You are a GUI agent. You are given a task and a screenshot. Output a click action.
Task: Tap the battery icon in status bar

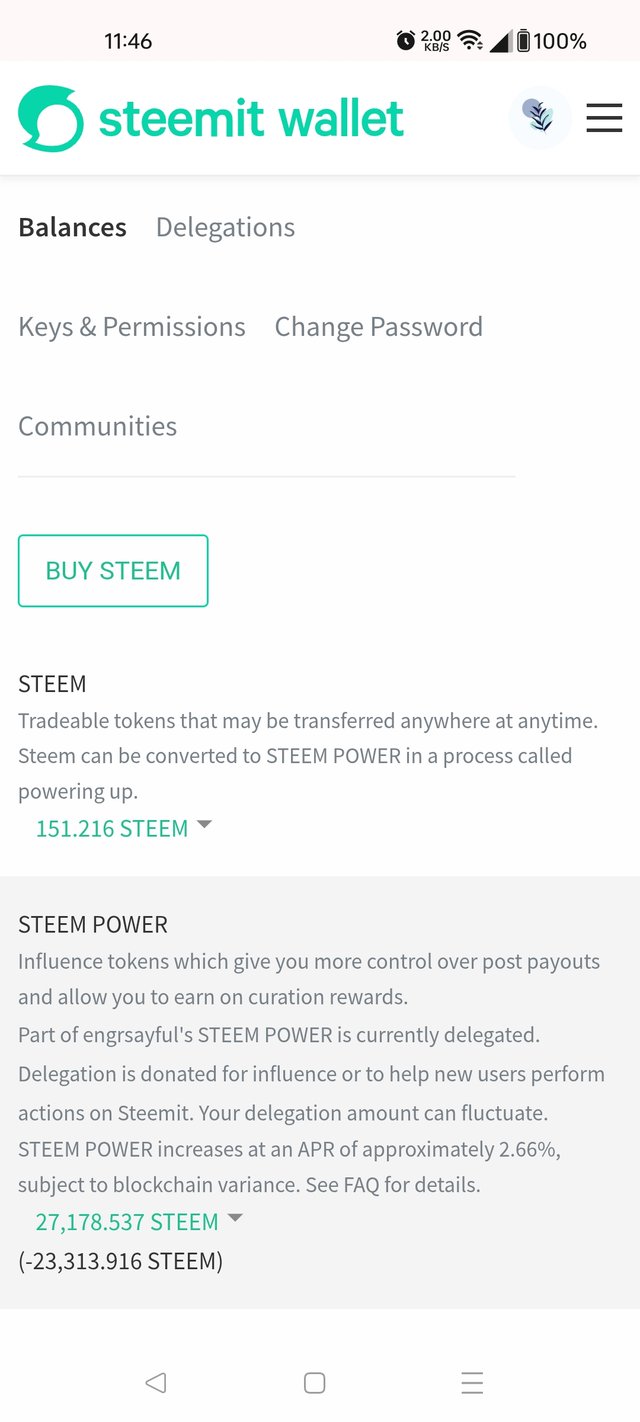[522, 41]
